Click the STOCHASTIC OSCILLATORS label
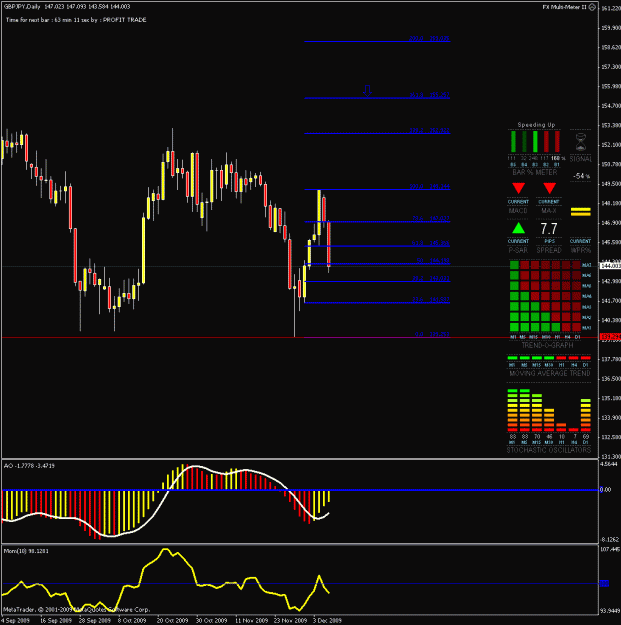This screenshot has width=621, height=625. pos(549,450)
